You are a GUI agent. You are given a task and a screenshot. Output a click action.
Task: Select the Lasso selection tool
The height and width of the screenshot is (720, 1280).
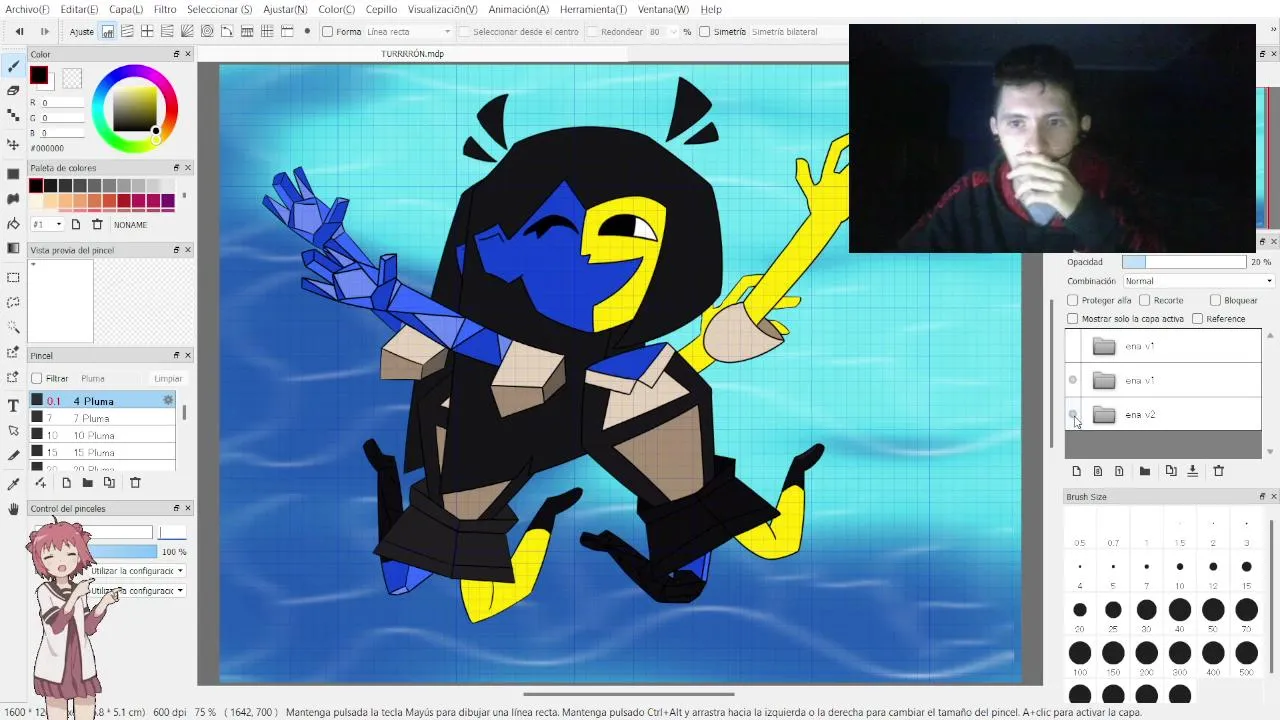[13, 302]
